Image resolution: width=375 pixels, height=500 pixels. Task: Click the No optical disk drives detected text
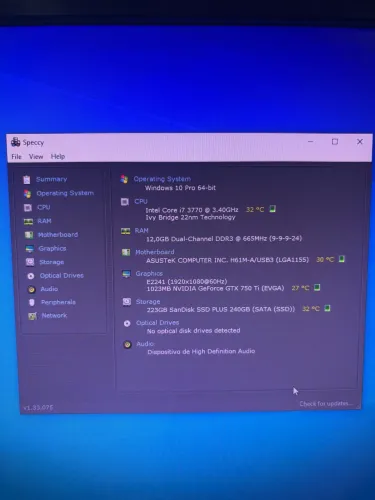pyautogui.click(x=194, y=331)
